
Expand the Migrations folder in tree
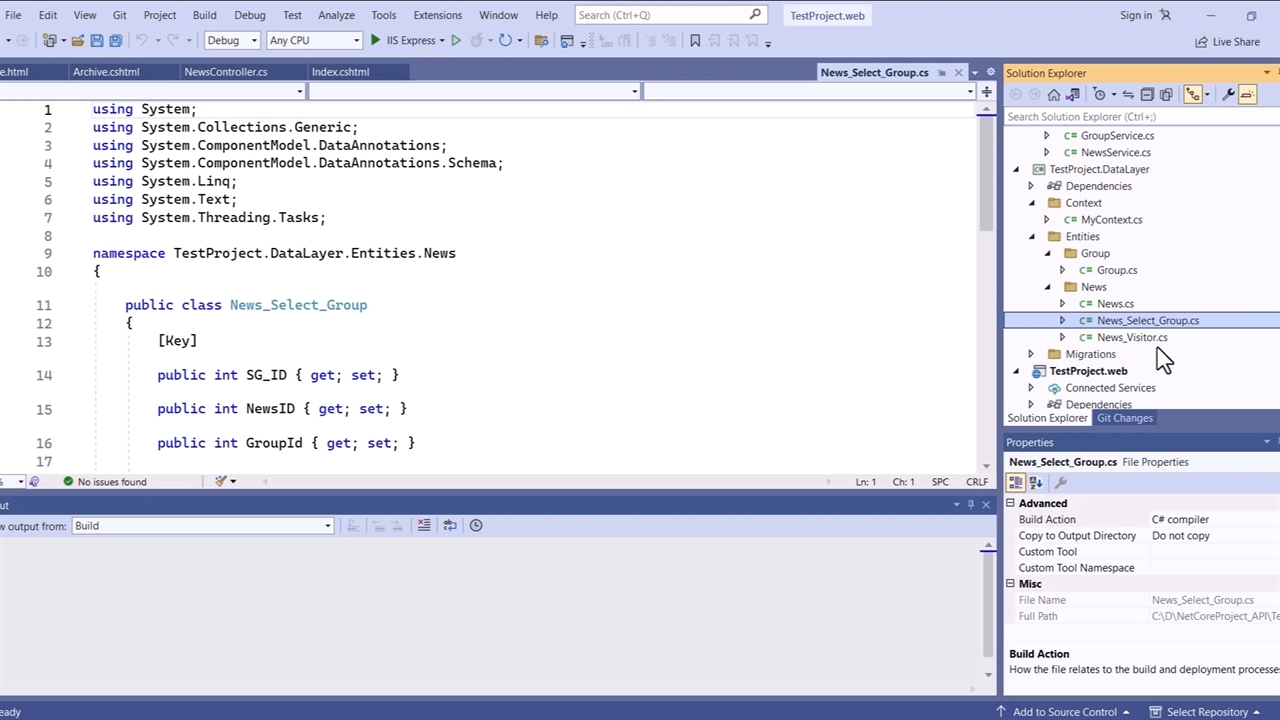(1031, 354)
